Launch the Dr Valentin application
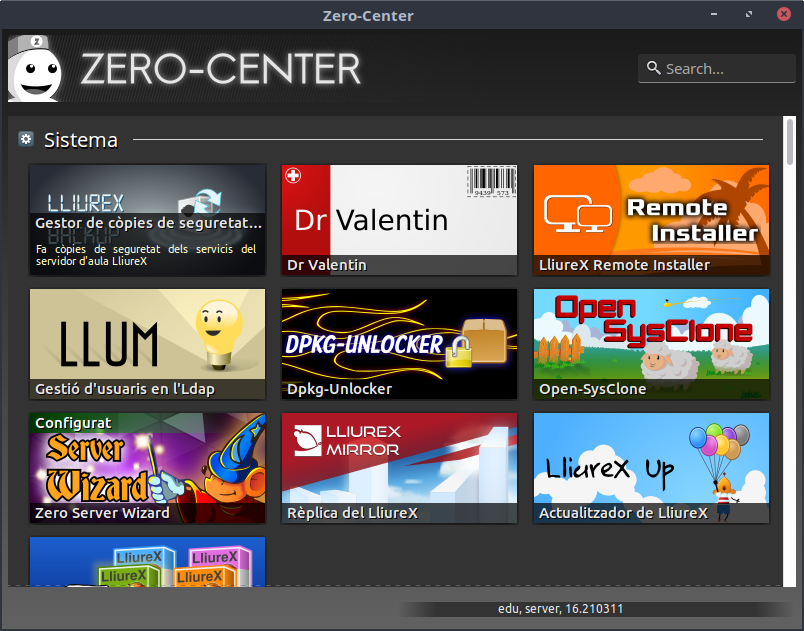The height and width of the screenshot is (631, 804). [x=399, y=220]
